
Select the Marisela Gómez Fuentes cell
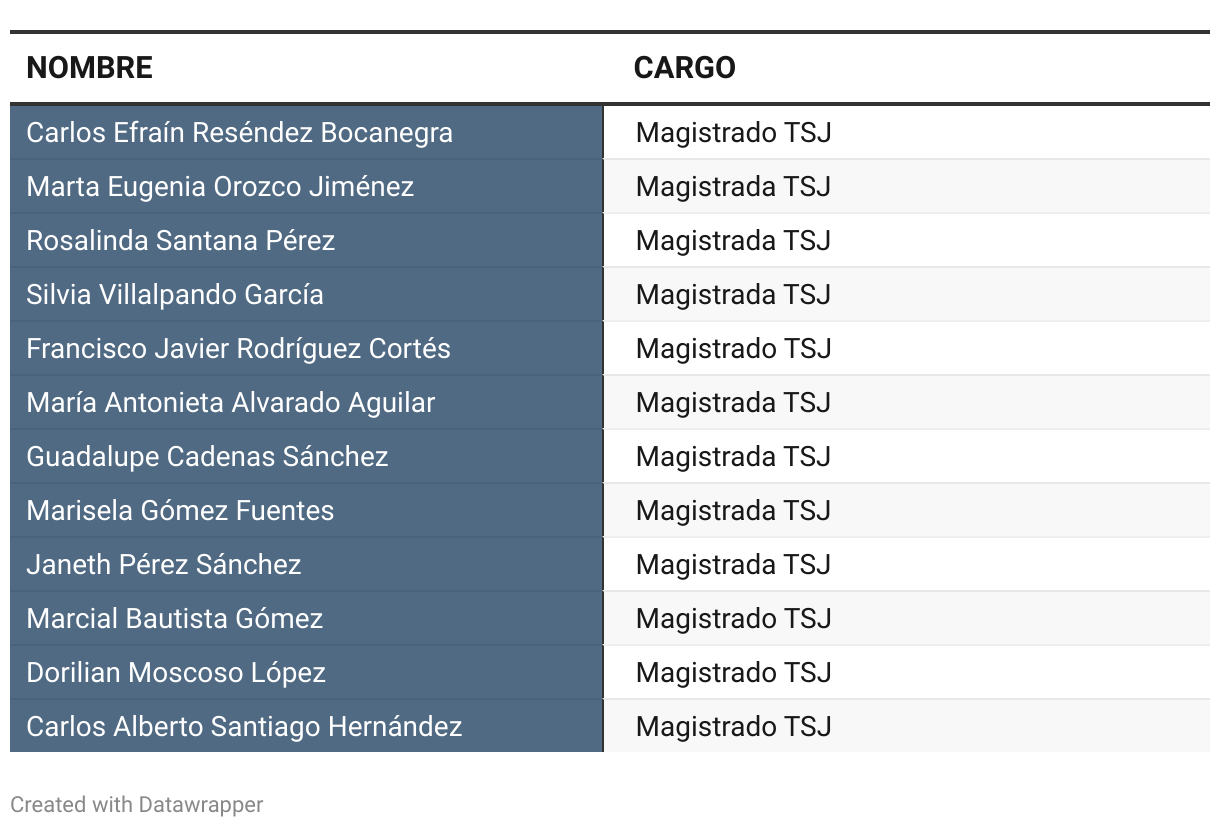click(x=307, y=510)
